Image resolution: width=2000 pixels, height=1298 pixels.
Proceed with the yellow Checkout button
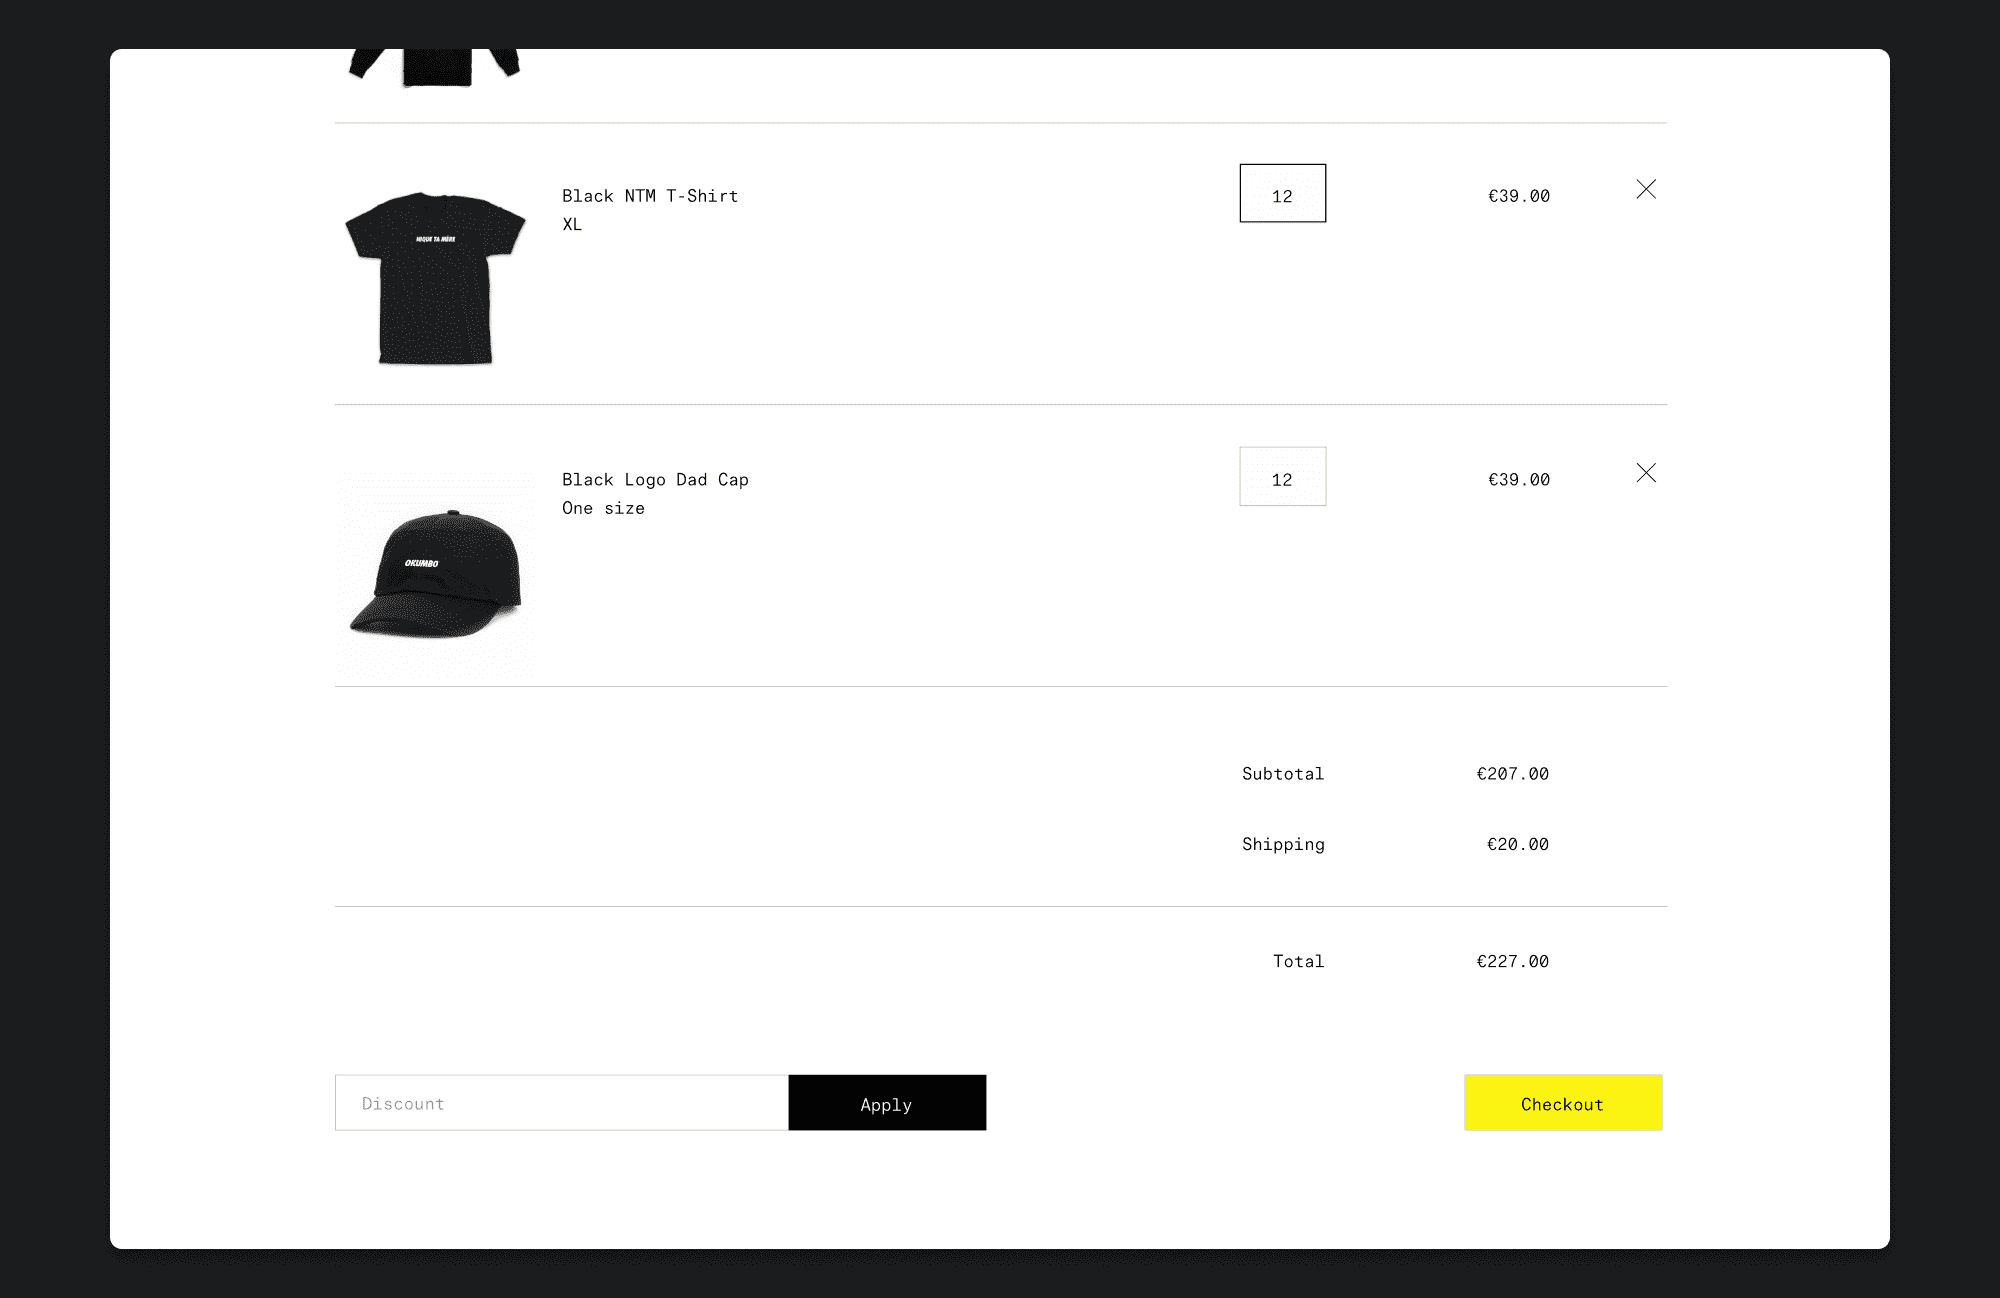[1562, 1103]
